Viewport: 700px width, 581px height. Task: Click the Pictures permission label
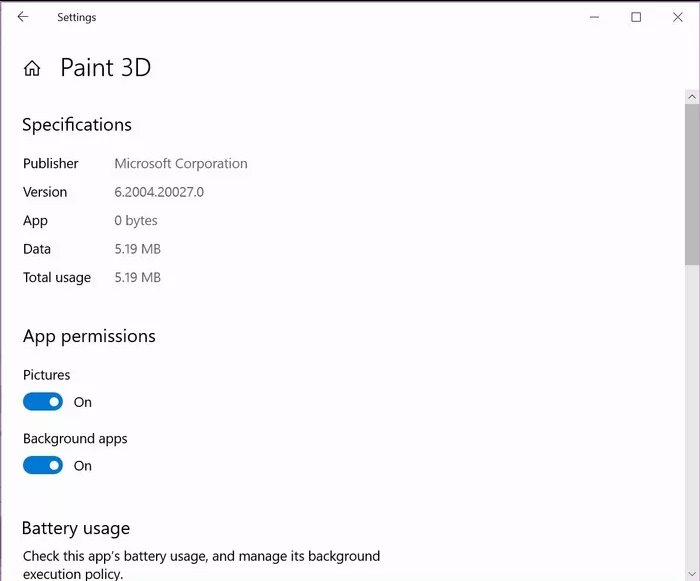(x=46, y=375)
